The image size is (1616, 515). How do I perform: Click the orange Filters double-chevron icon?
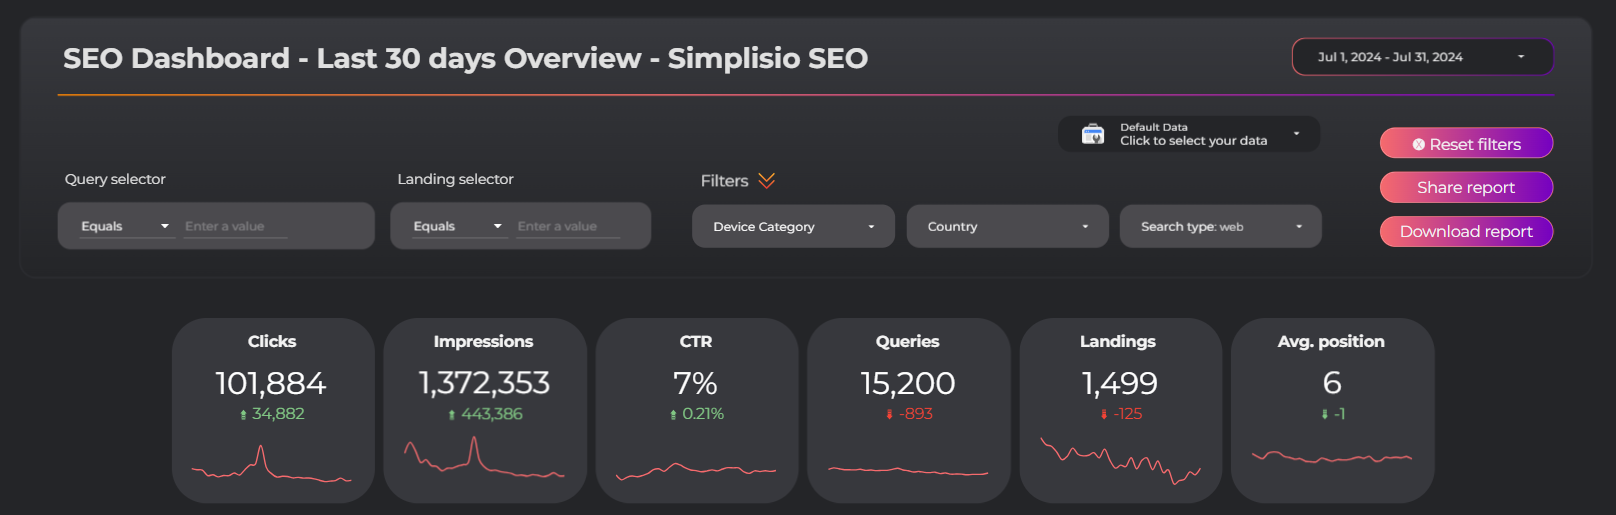(767, 180)
